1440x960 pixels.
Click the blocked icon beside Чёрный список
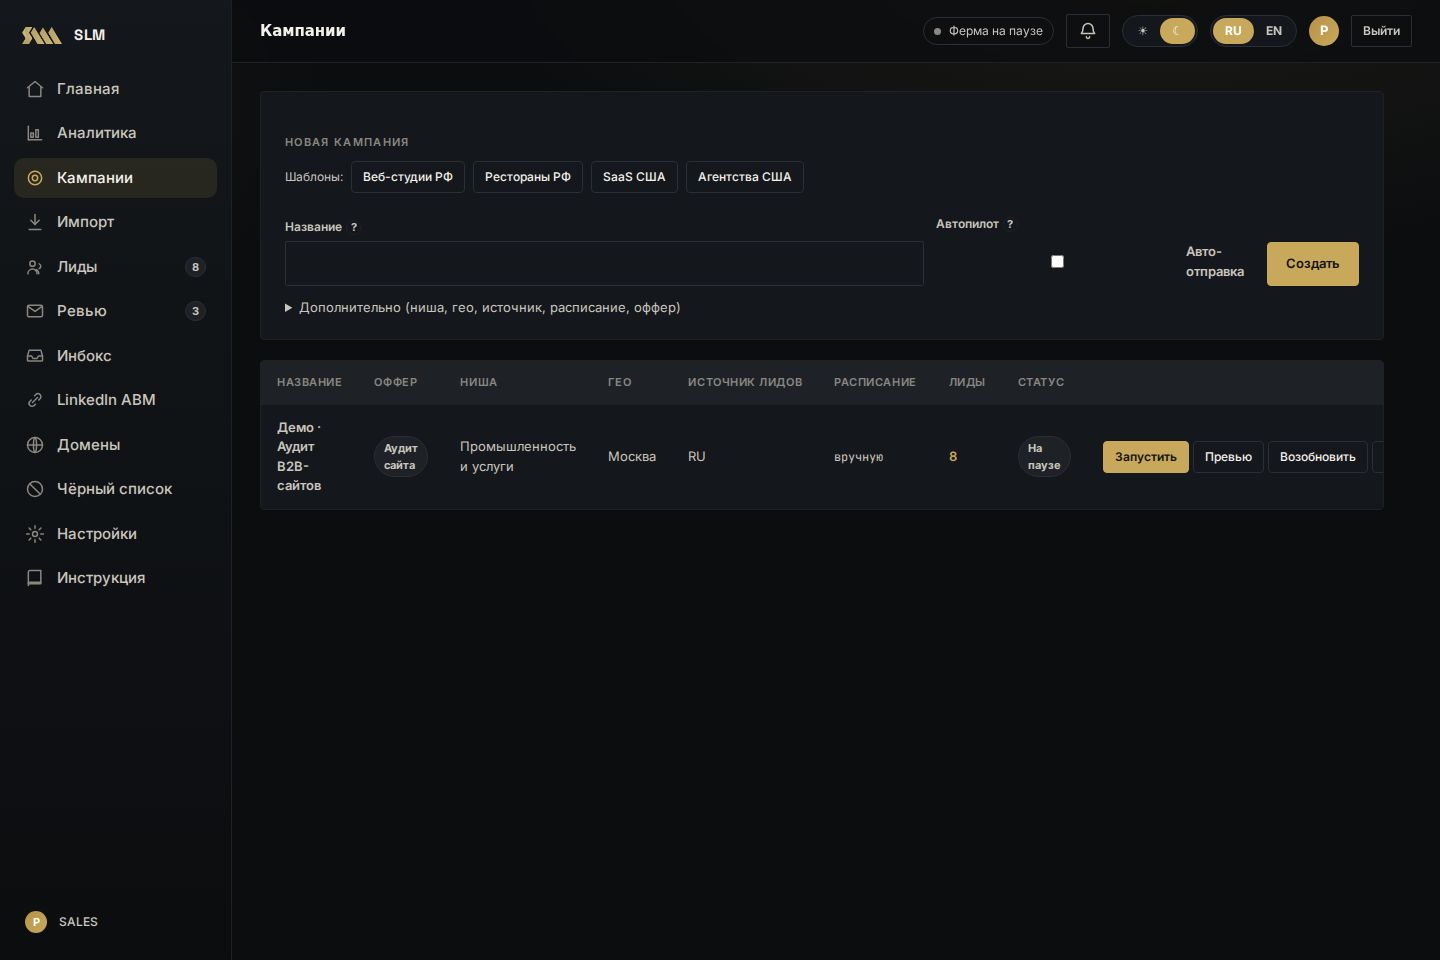tap(35, 489)
